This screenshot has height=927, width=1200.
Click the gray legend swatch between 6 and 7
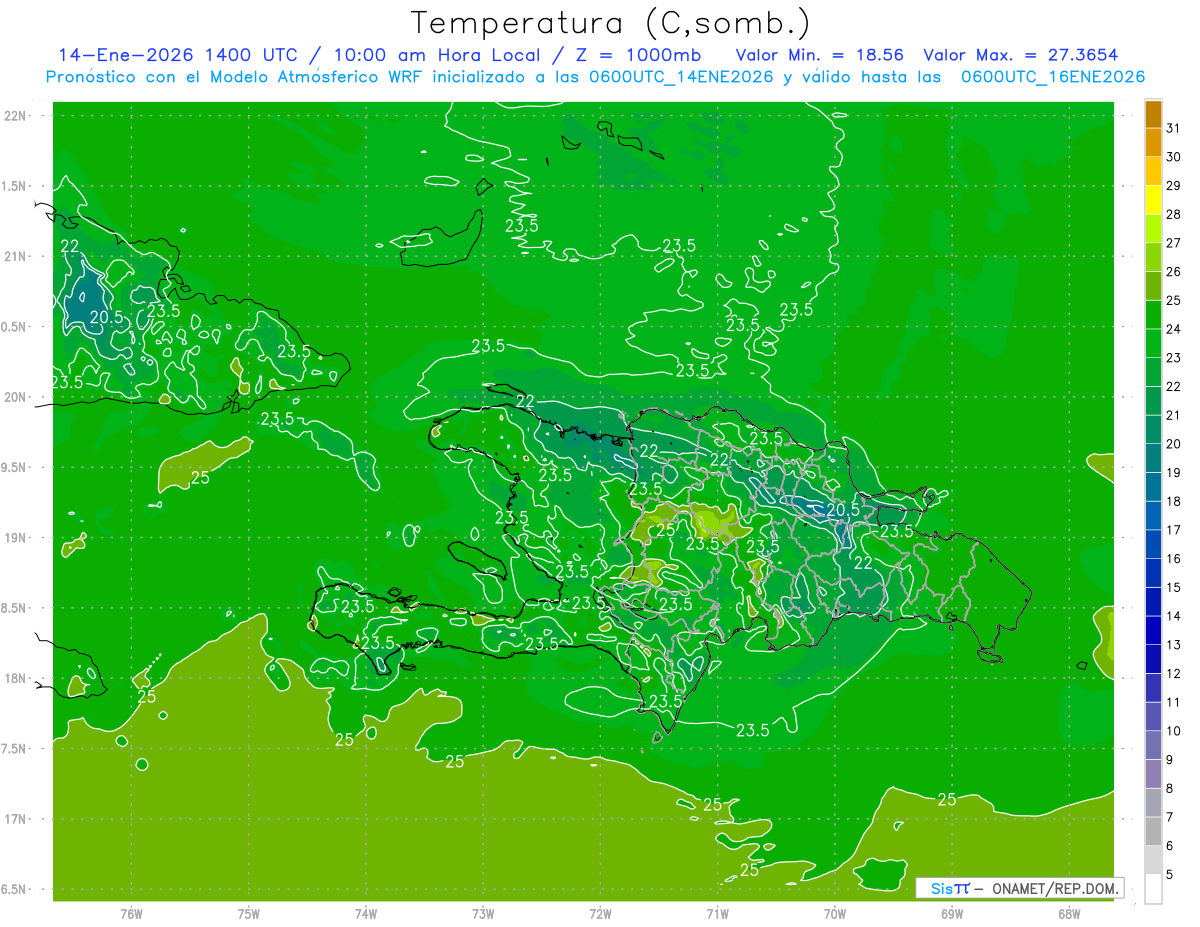click(x=1153, y=832)
